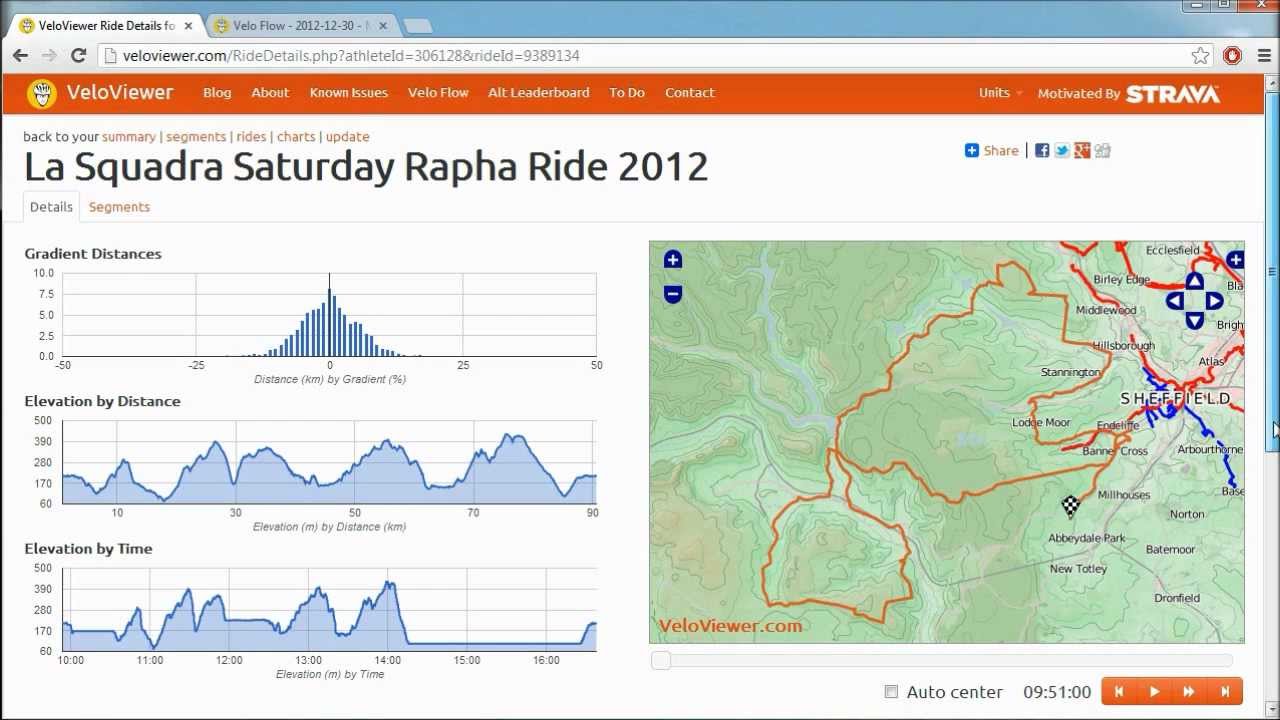Open the map layer switcher plus icon
Screen dimensions: 1280x720
[x=1235, y=260]
